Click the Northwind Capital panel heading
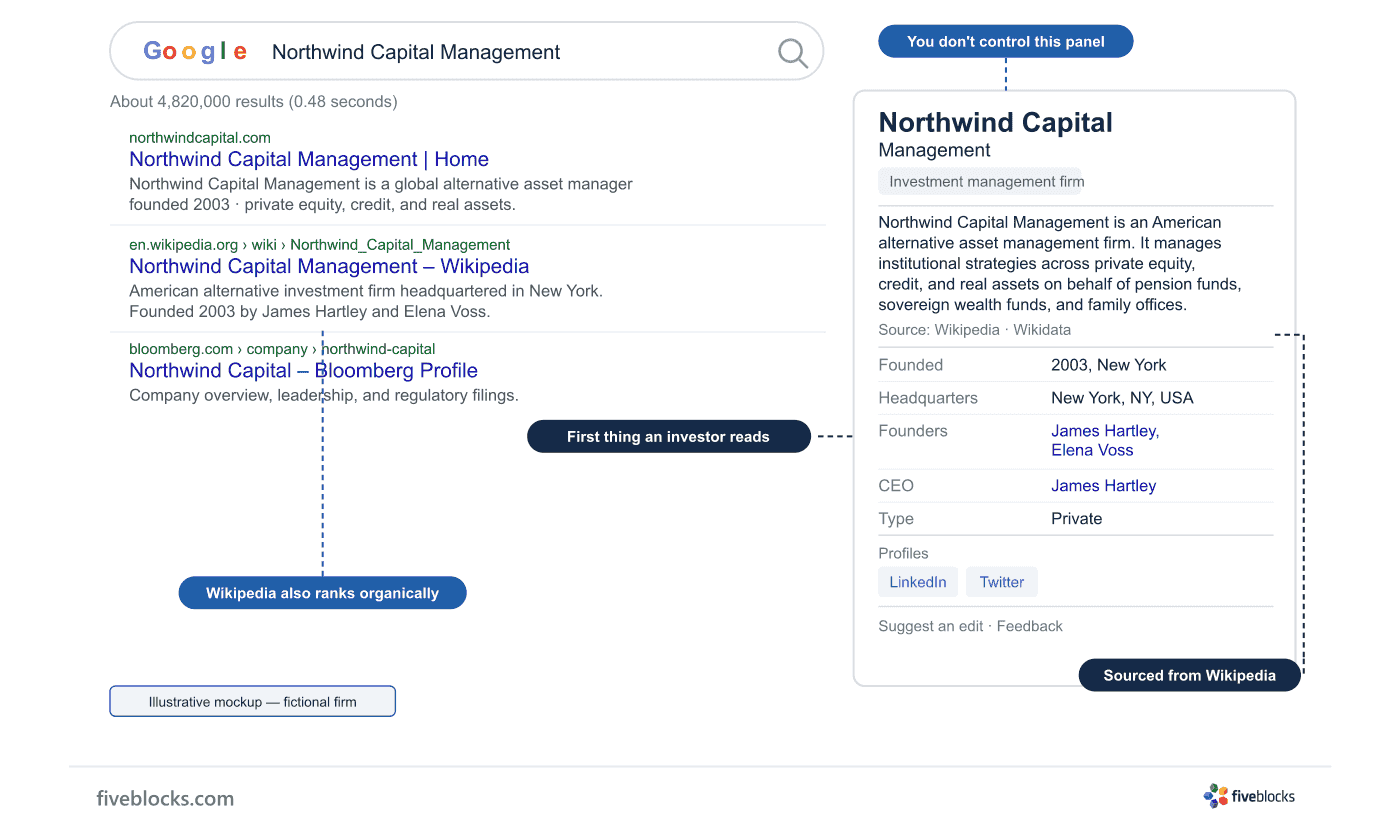Image resolution: width=1400 pixels, height=837 pixels. tap(995, 123)
